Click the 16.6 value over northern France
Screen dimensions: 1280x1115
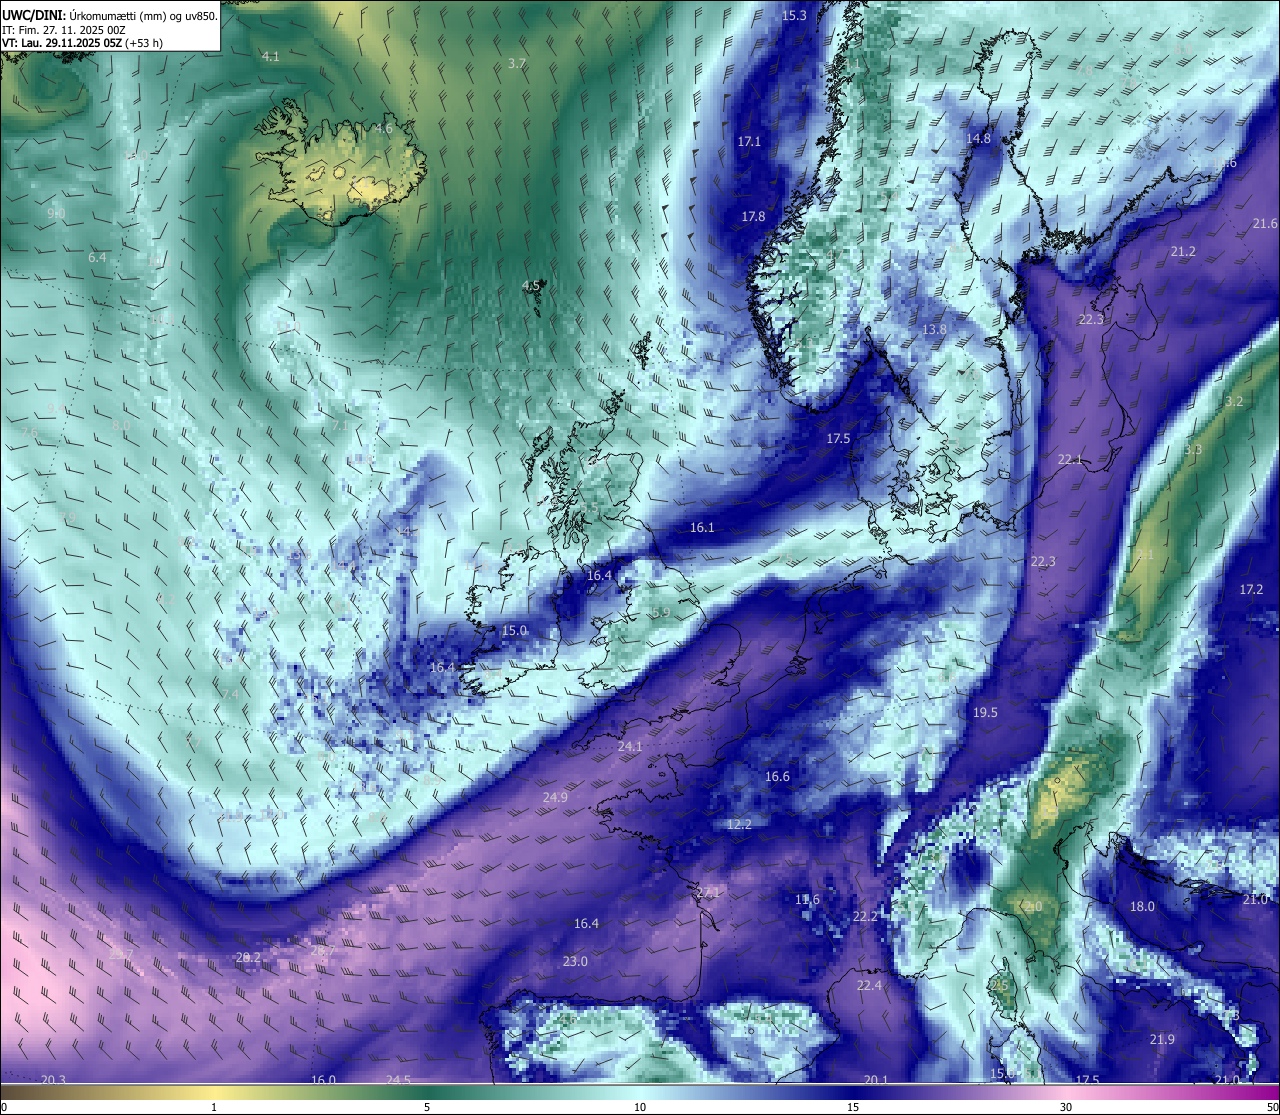pos(777,777)
